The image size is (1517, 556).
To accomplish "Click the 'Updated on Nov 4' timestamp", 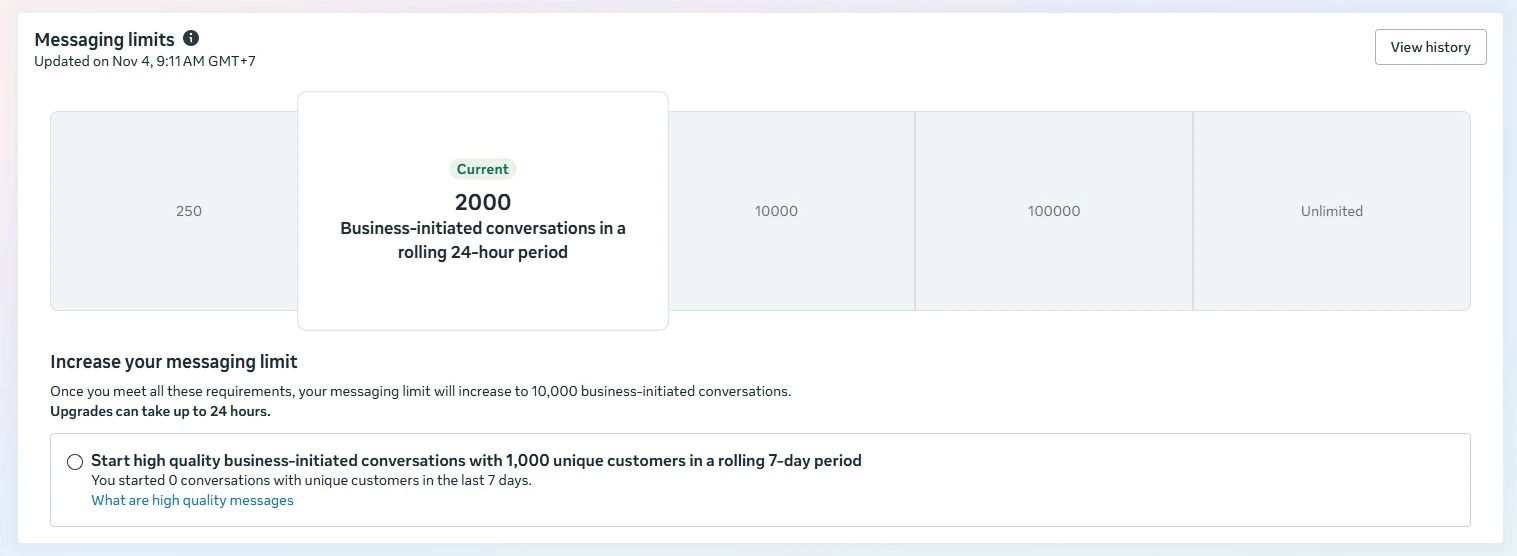I will click(x=145, y=61).
